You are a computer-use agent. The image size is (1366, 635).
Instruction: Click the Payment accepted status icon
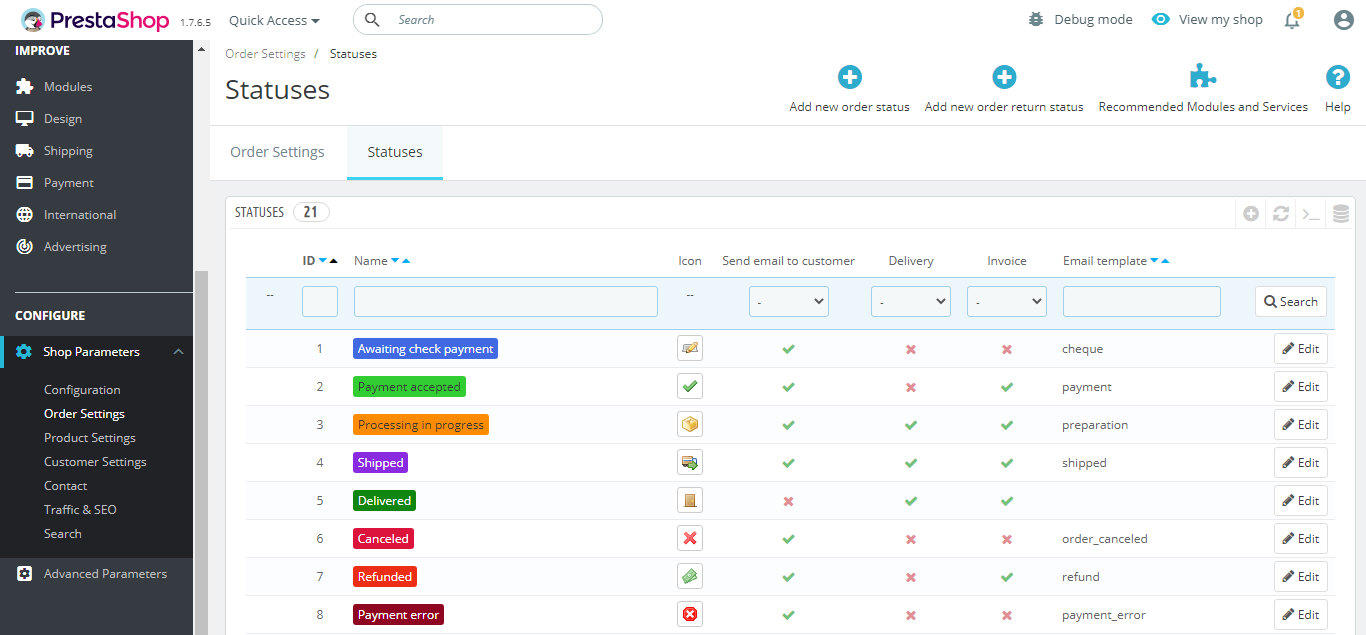(690, 386)
